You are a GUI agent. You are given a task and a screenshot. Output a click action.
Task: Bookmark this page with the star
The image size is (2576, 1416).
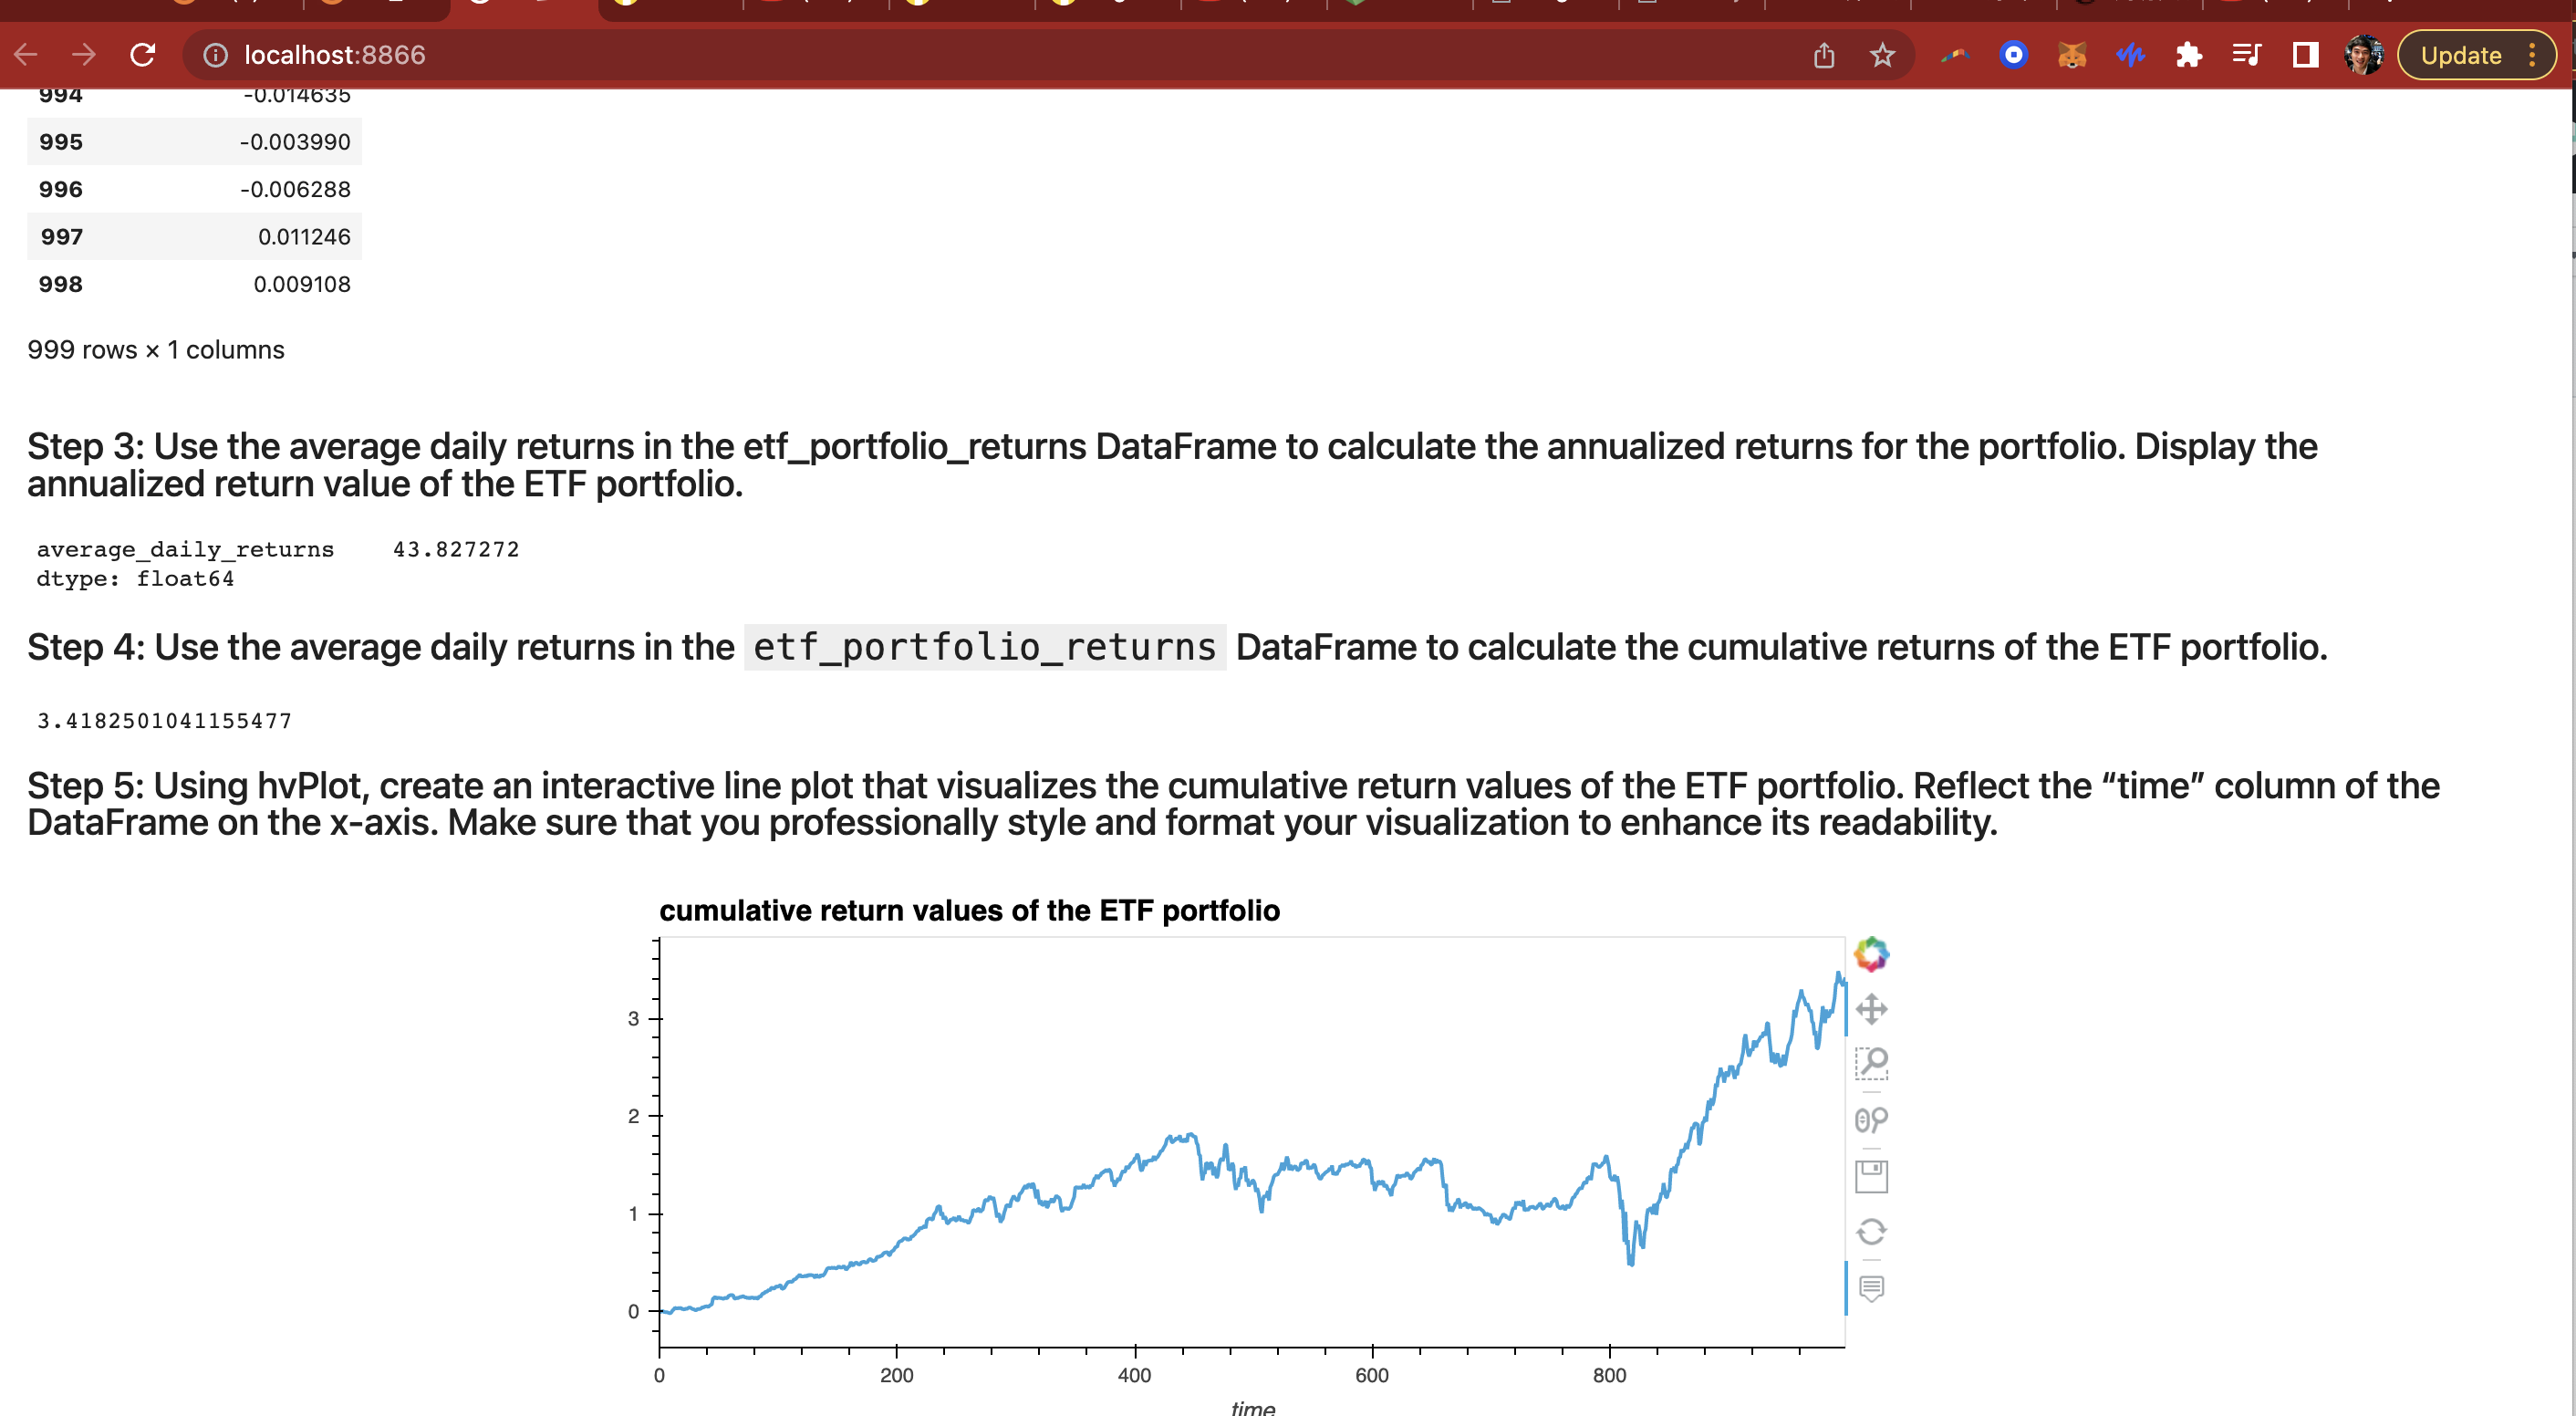pyautogui.click(x=1882, y=55)
